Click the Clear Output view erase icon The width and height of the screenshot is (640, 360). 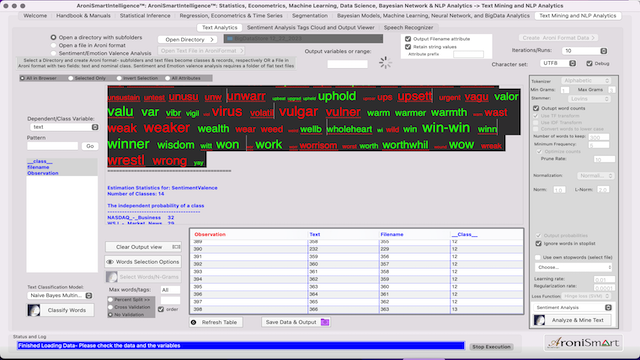tap(176, 247)
